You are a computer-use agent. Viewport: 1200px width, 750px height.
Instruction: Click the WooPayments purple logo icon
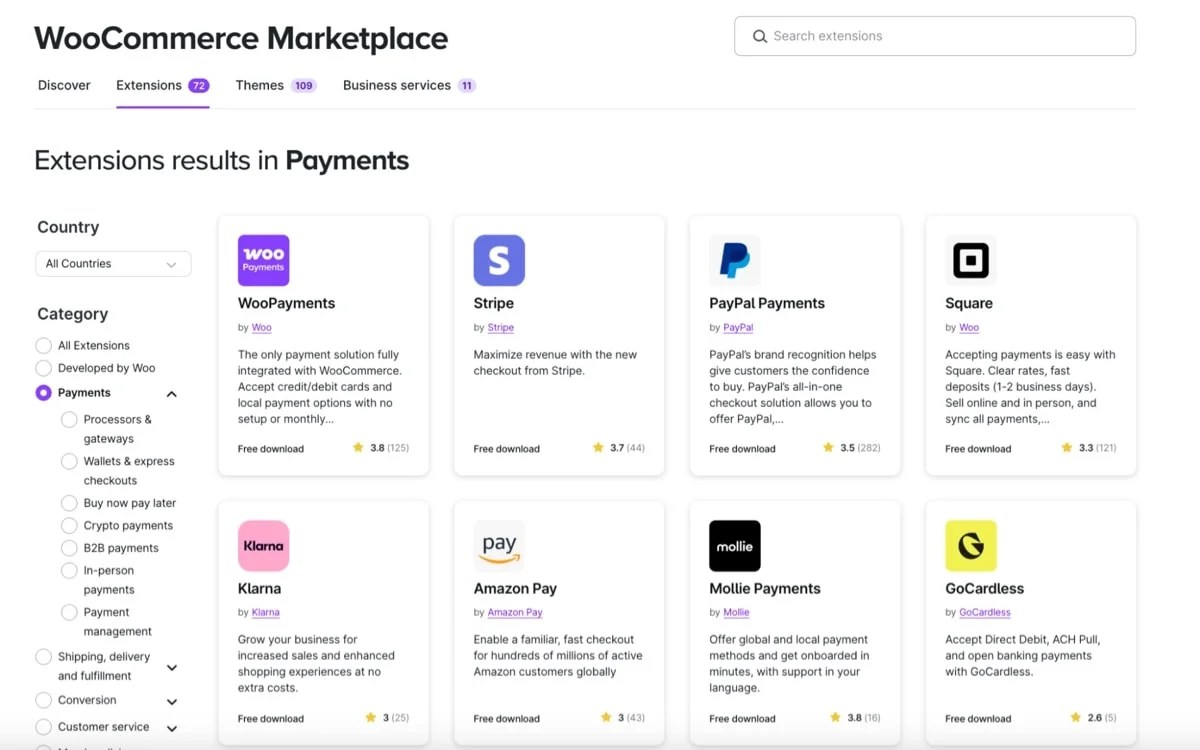263,260
